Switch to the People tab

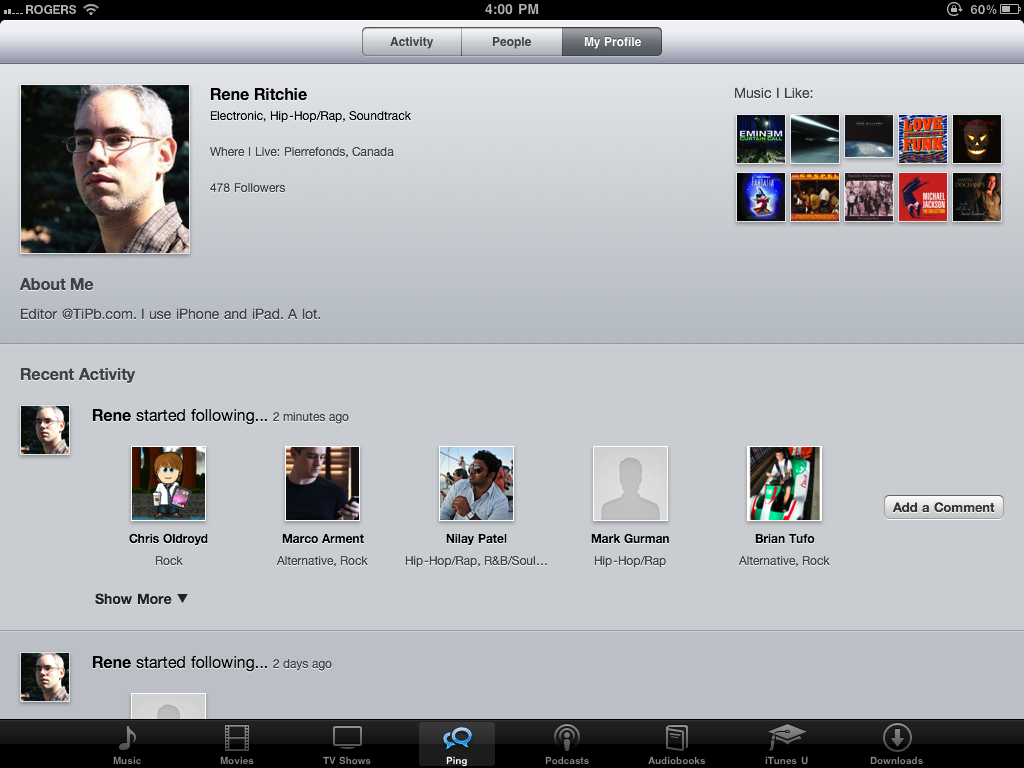click(511, 42)
